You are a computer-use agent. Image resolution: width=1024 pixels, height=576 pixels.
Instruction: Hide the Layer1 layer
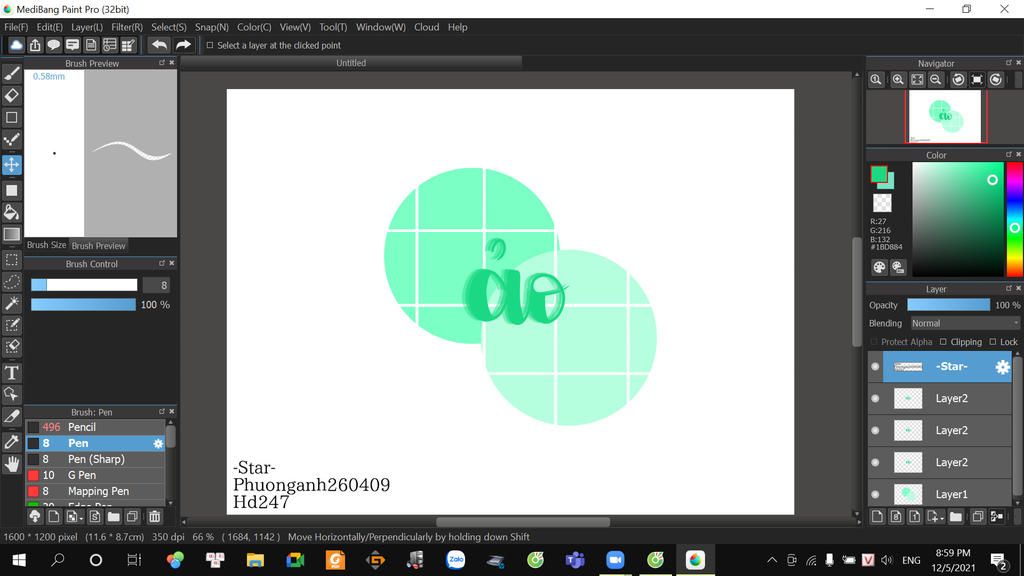coord(875,494)
